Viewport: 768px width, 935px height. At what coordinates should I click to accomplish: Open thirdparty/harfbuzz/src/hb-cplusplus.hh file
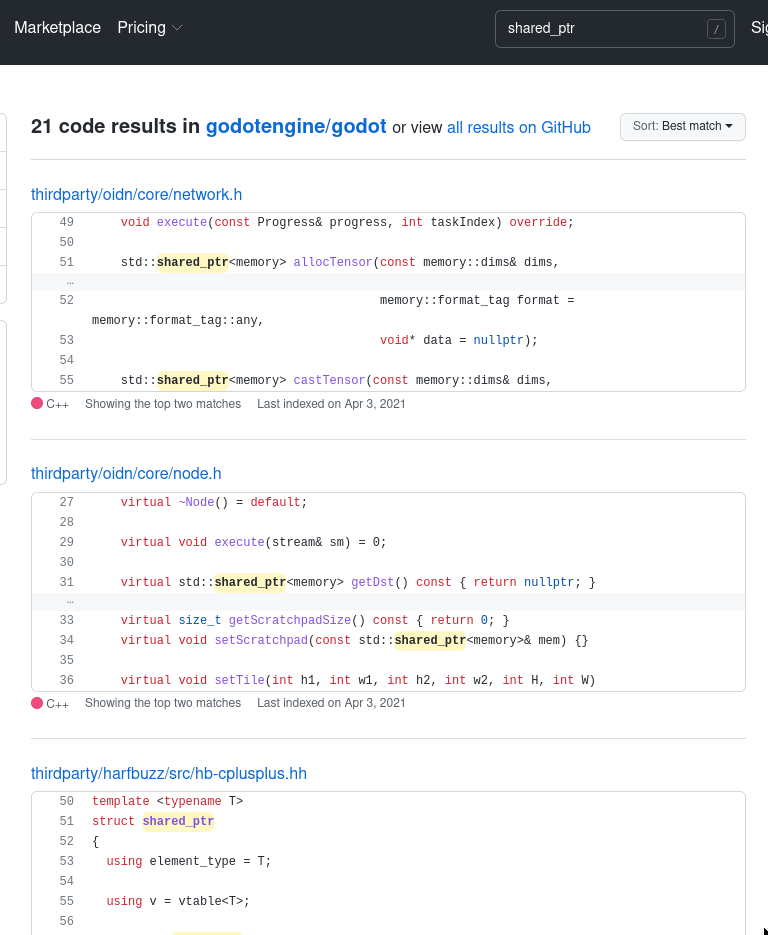pyautogui.click(x=169, y=773)
